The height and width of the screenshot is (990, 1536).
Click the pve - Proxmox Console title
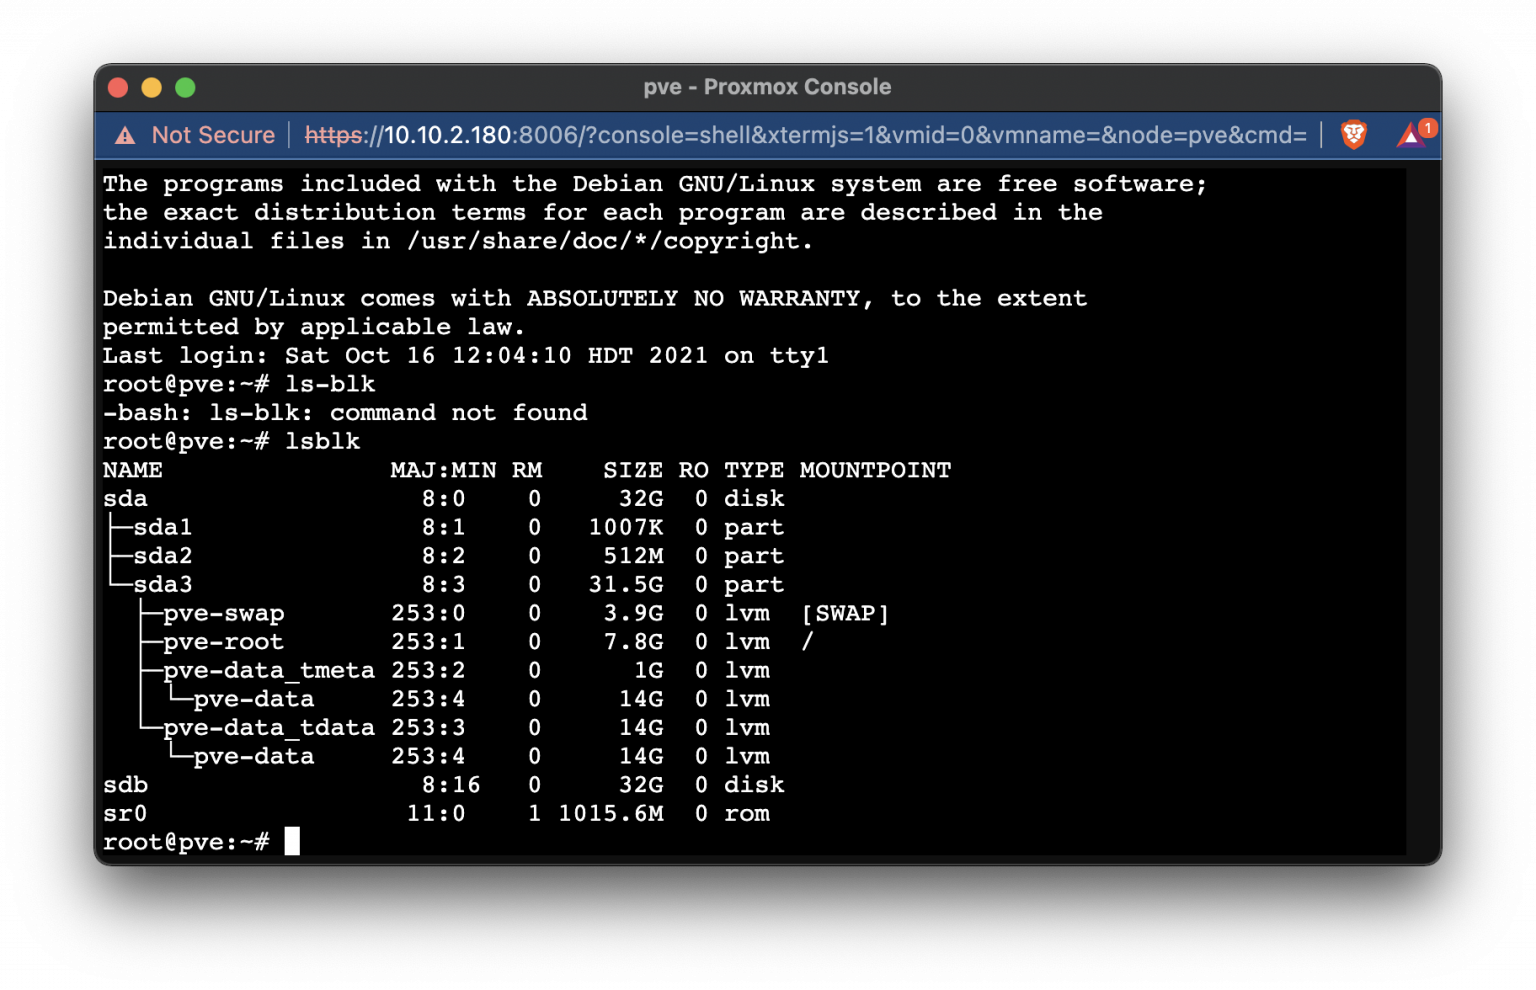pyautogui.click(x=767, y=87)
